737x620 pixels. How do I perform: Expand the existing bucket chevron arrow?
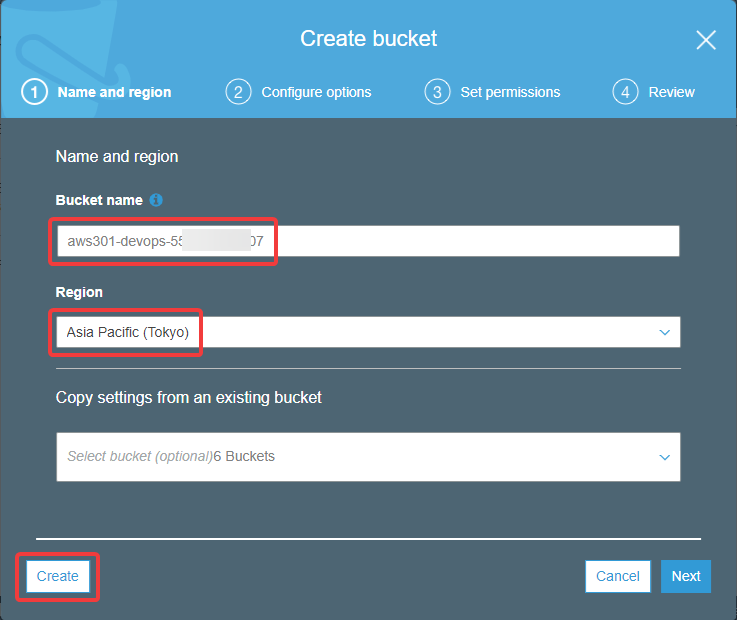point(665,457)
